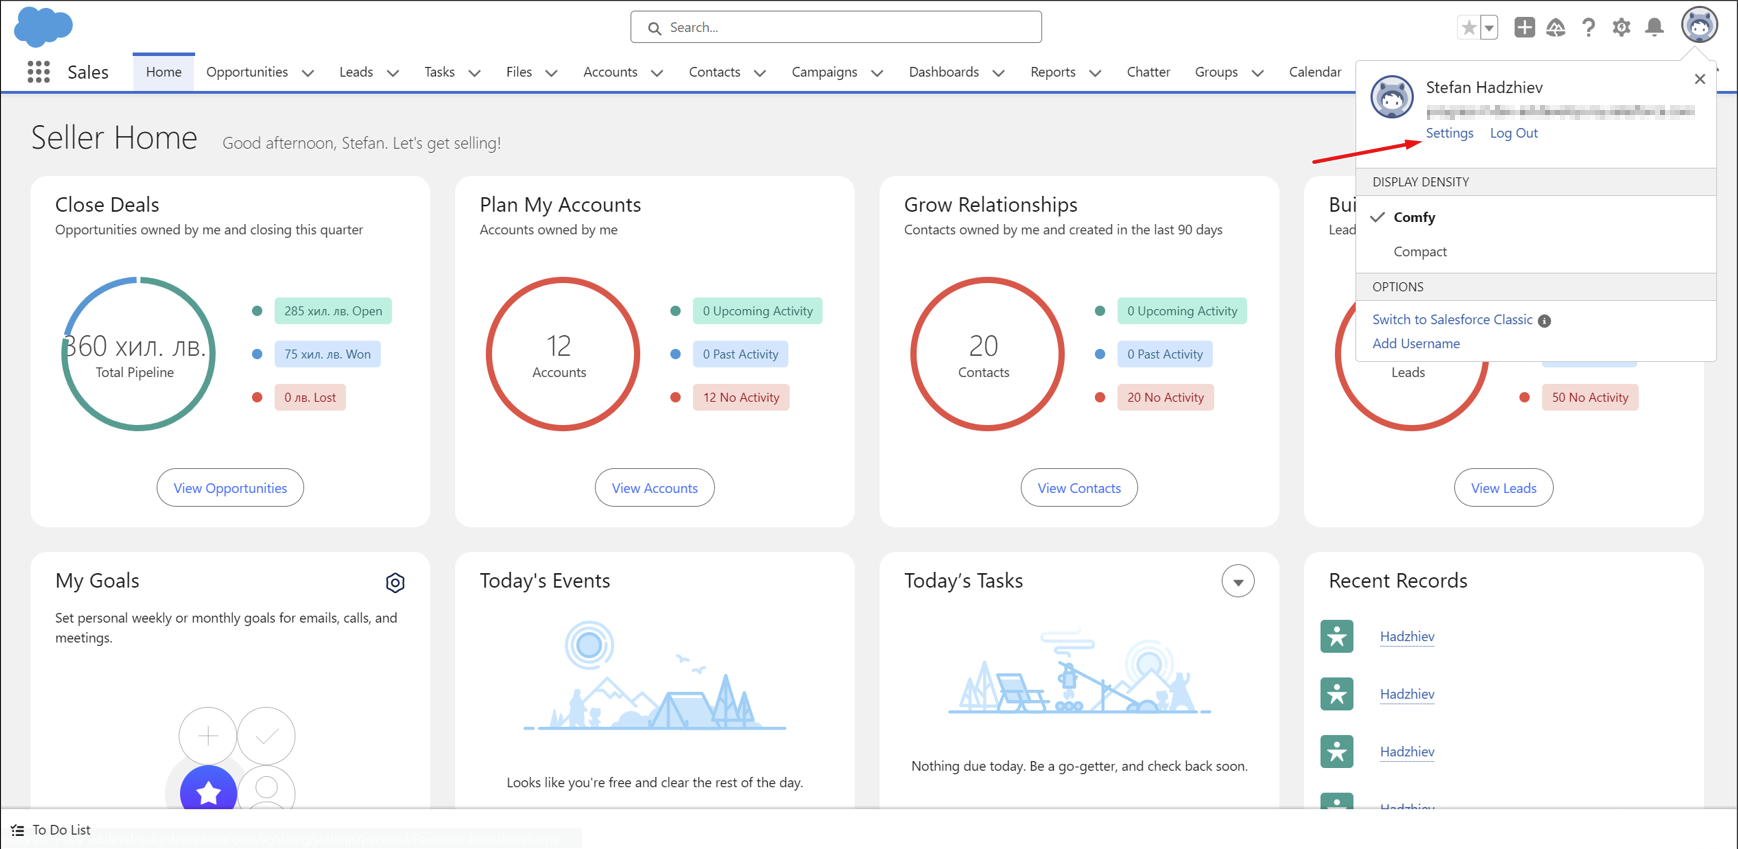The width and height of the screenshot is (1738, 849).
Task: Open the Chatter tab
Action: pos(1148,72)
